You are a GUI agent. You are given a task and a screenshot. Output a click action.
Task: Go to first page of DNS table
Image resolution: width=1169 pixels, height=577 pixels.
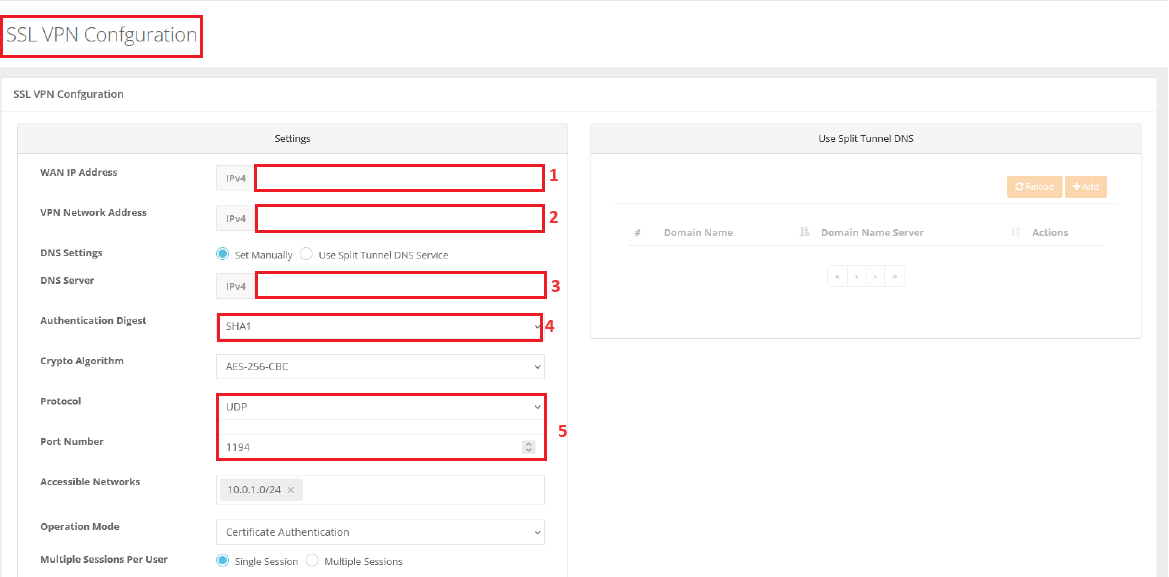tap(837, 276)
